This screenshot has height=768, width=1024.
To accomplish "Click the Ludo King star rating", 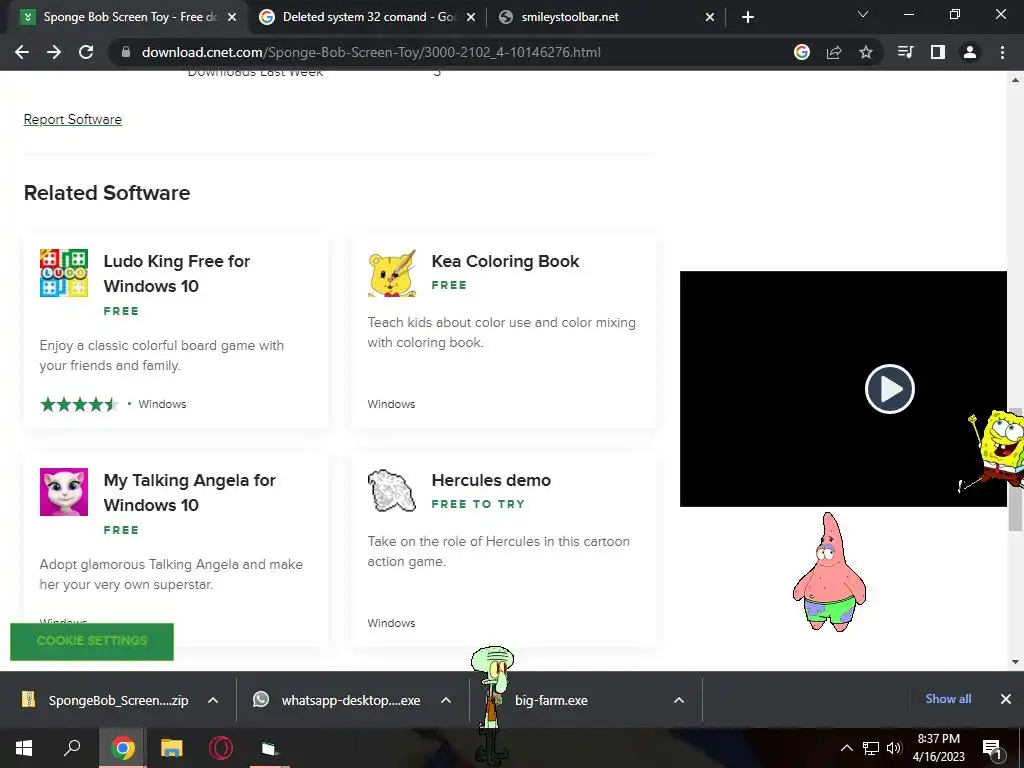I will [79, 404].
